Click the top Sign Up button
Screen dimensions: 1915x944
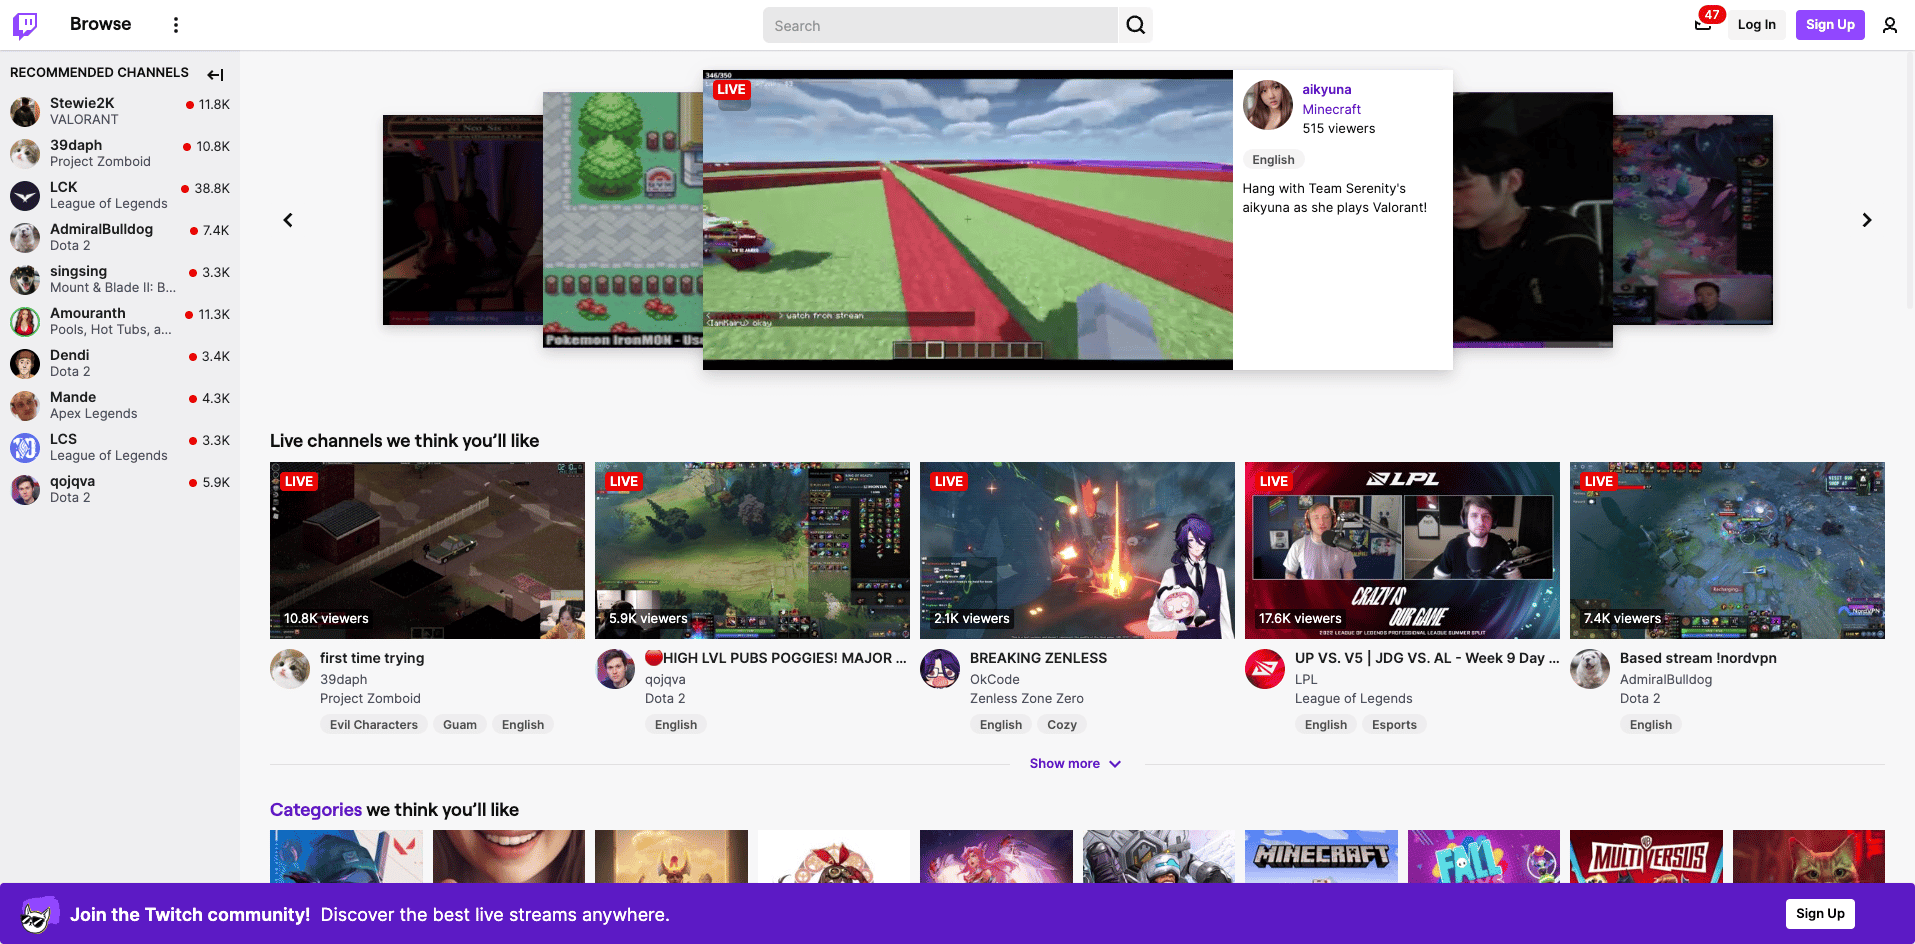1830,25
